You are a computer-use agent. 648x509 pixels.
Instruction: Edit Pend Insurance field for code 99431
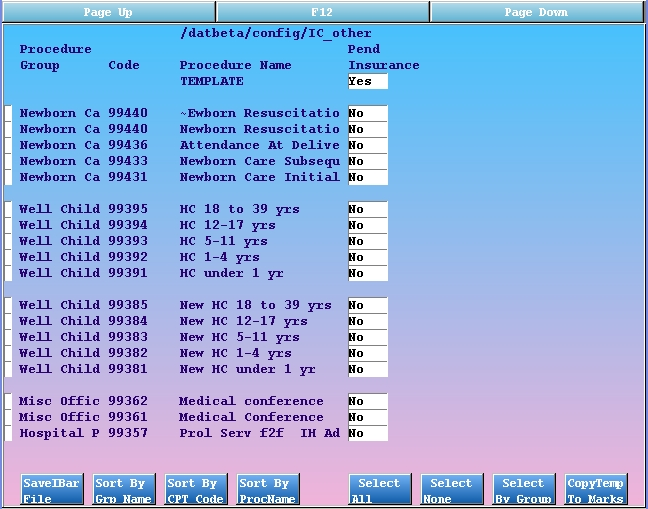(x=368, y=177)
